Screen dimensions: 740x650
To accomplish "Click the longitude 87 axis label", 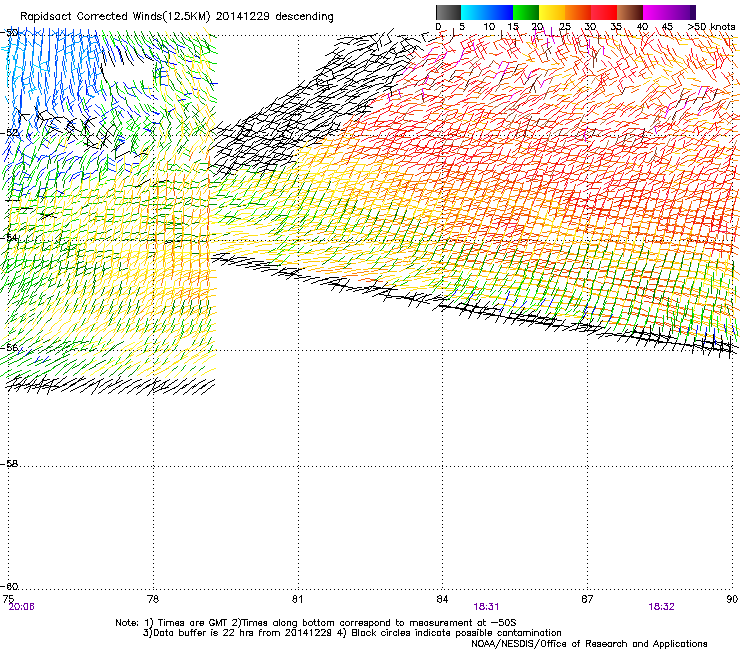I will point(587,599).
